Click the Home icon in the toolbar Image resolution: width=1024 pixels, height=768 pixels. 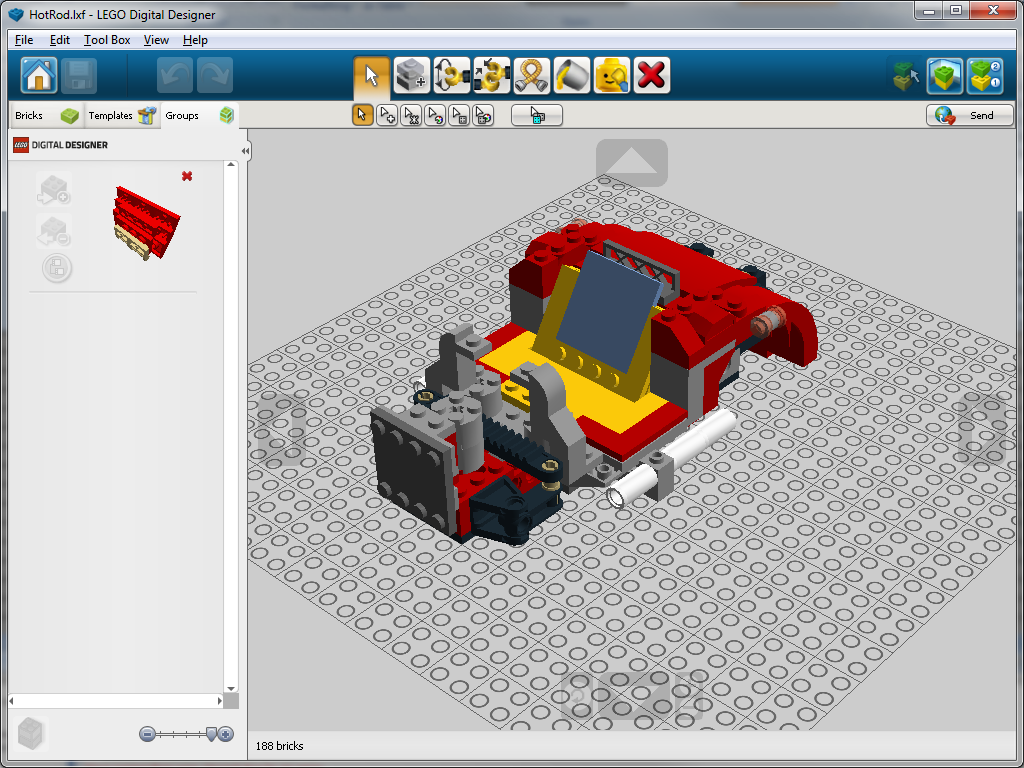click(x=39, y=76)
